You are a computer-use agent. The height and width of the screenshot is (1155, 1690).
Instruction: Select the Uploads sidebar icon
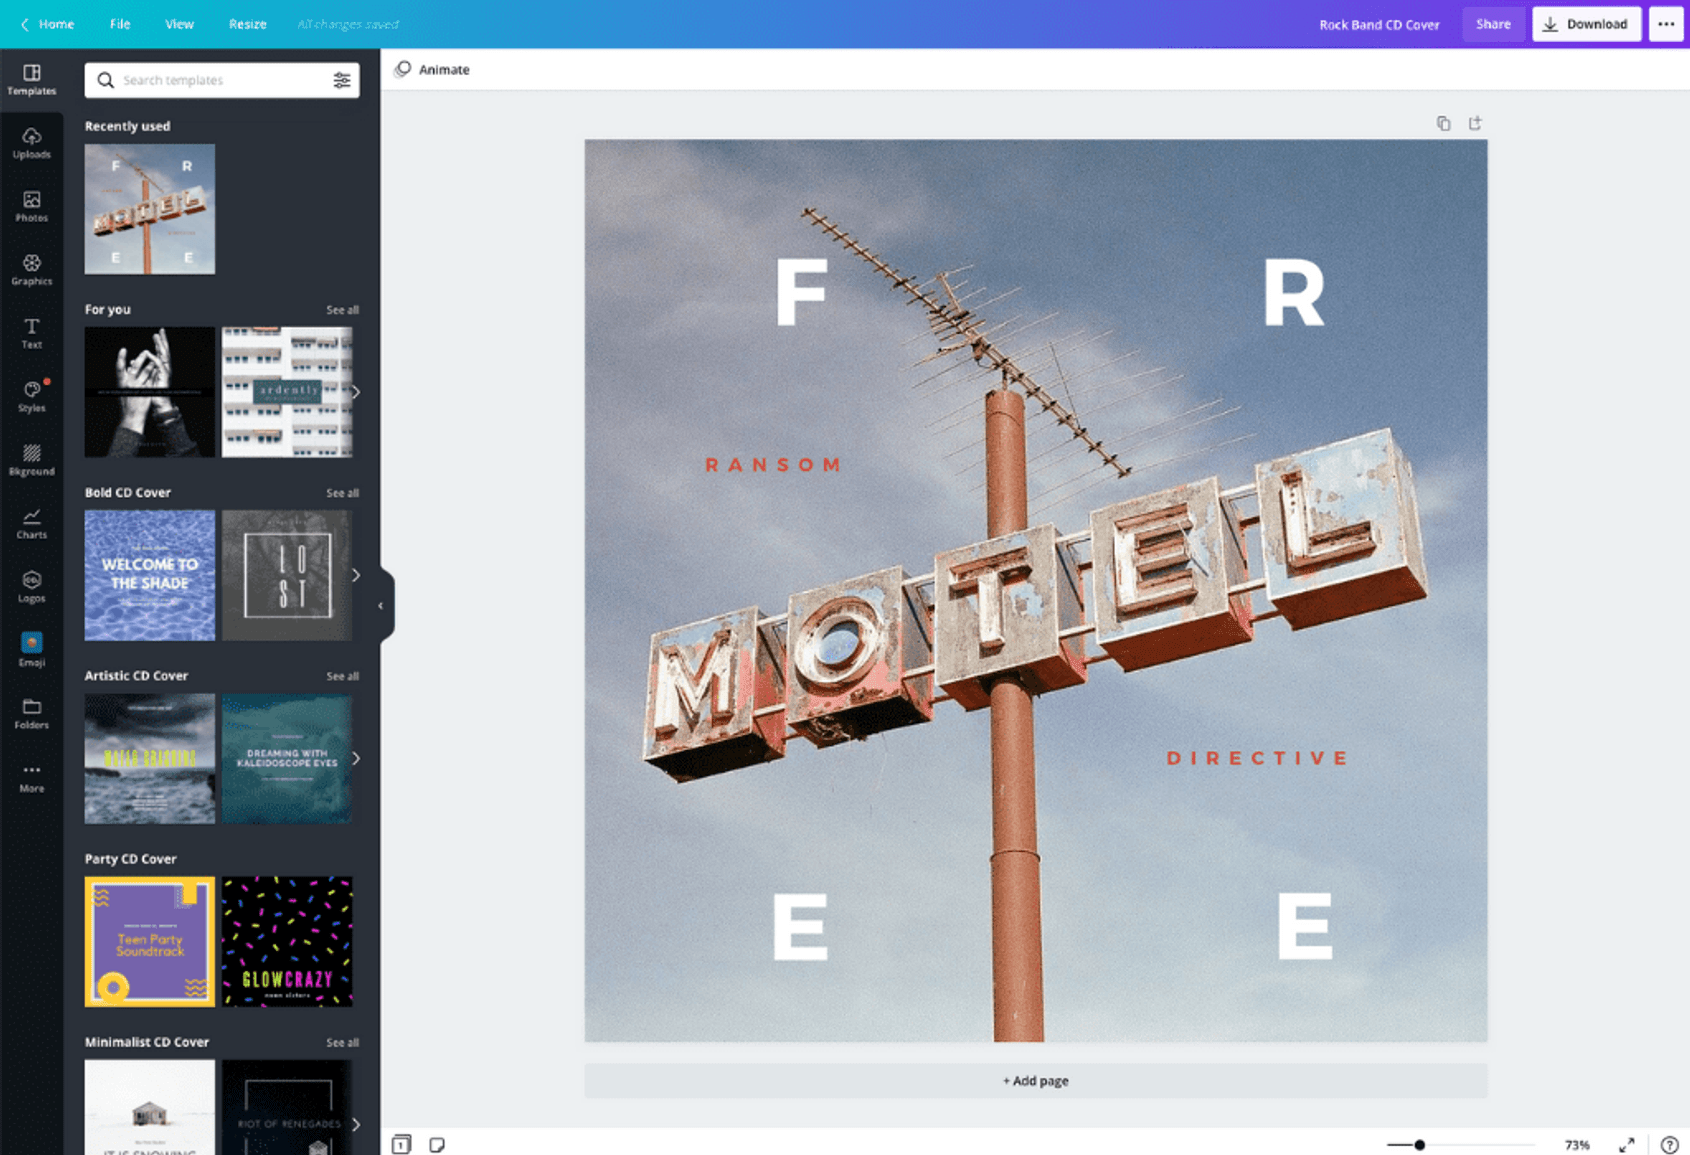(x=32, y=145)
